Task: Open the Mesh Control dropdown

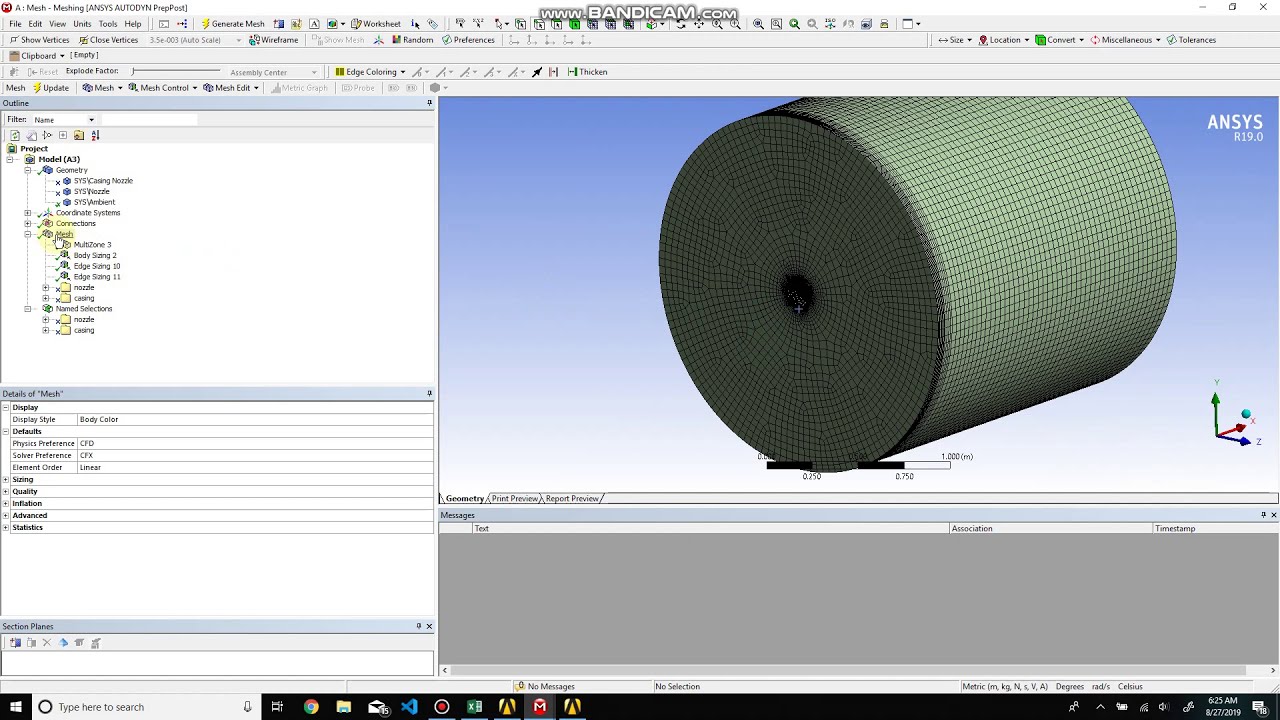Action: pos(163,88)
